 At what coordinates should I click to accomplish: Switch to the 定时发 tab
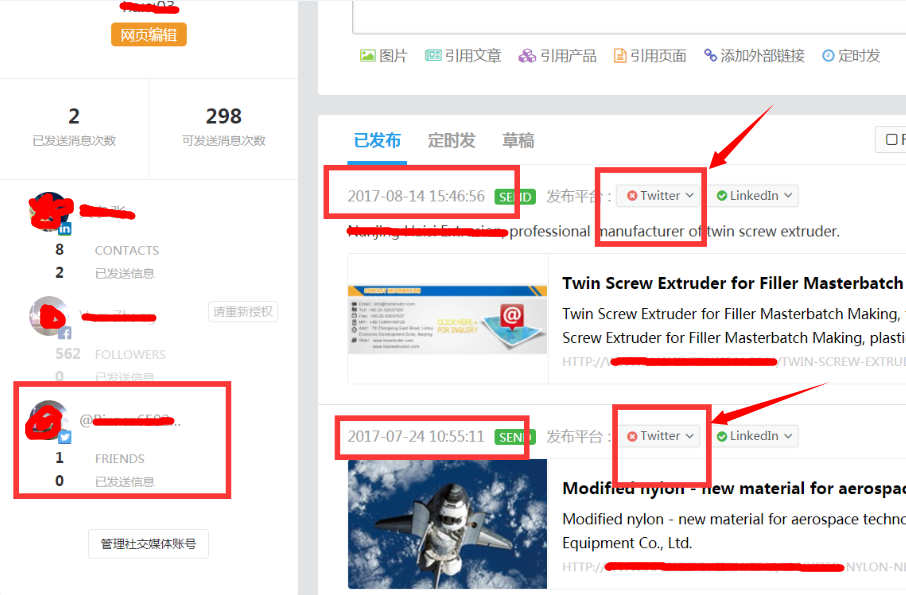point(451,140)
